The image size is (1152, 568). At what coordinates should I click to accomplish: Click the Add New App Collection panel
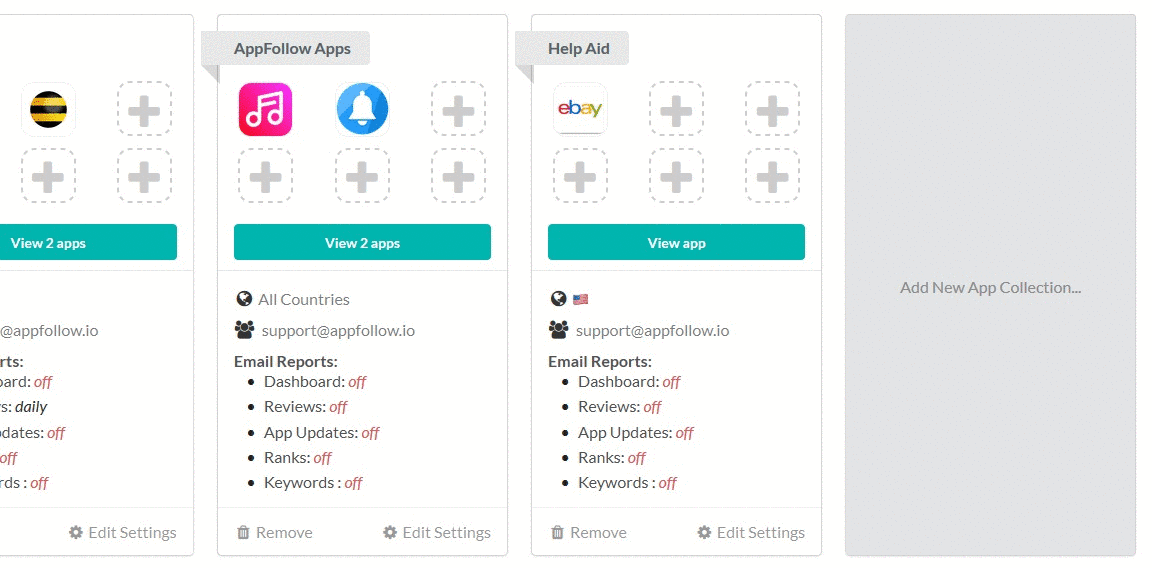tap(990, 285)
